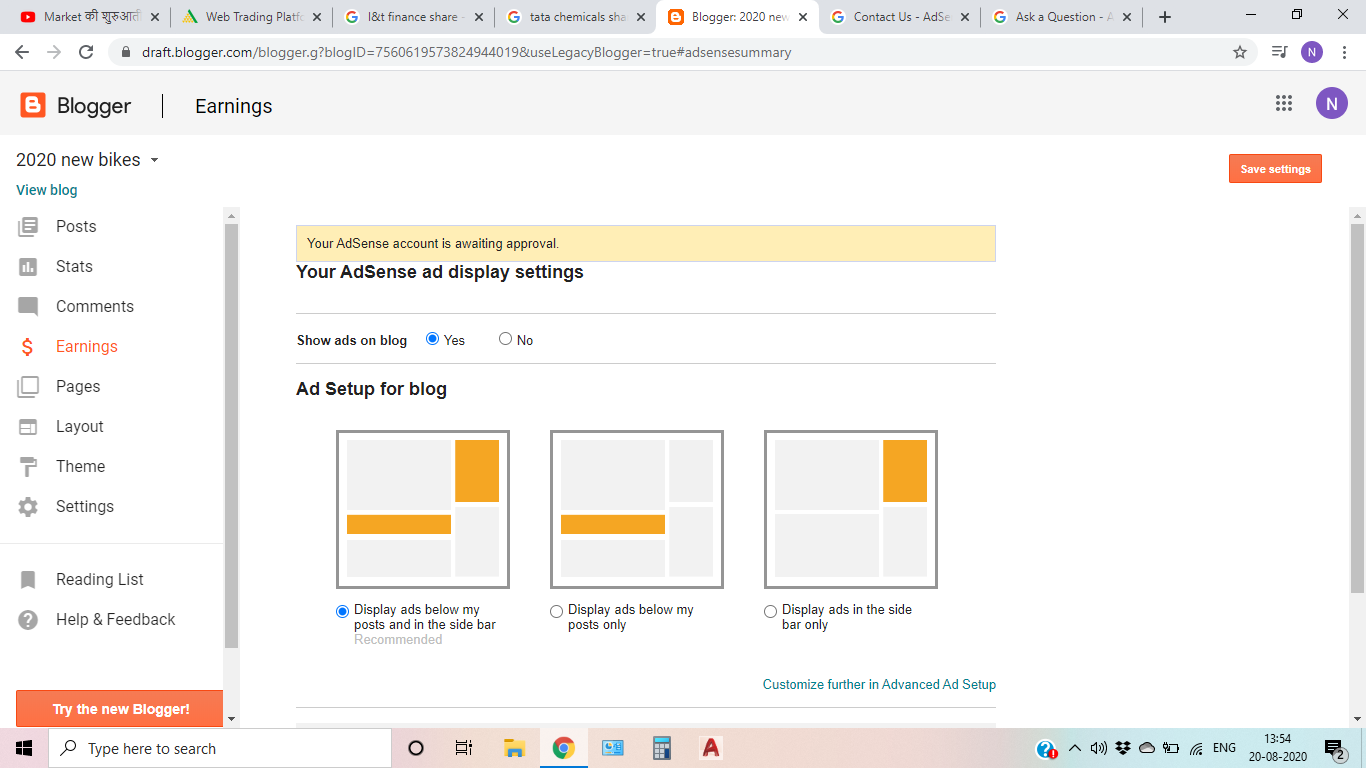Screen dimensions: 1366x768
Task: Open the View blog link
Action: (47, 190)
